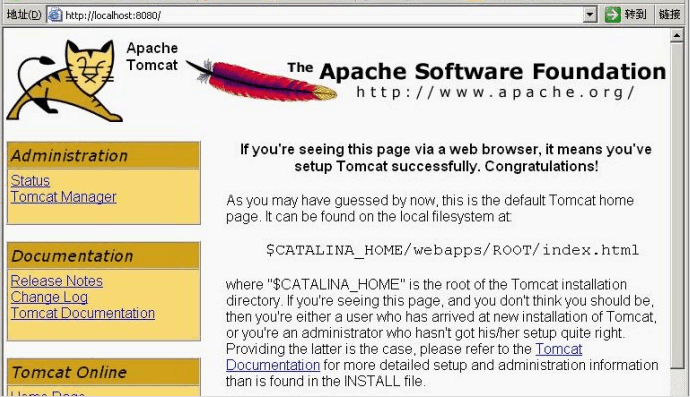Click the Documentation section header

104,256
